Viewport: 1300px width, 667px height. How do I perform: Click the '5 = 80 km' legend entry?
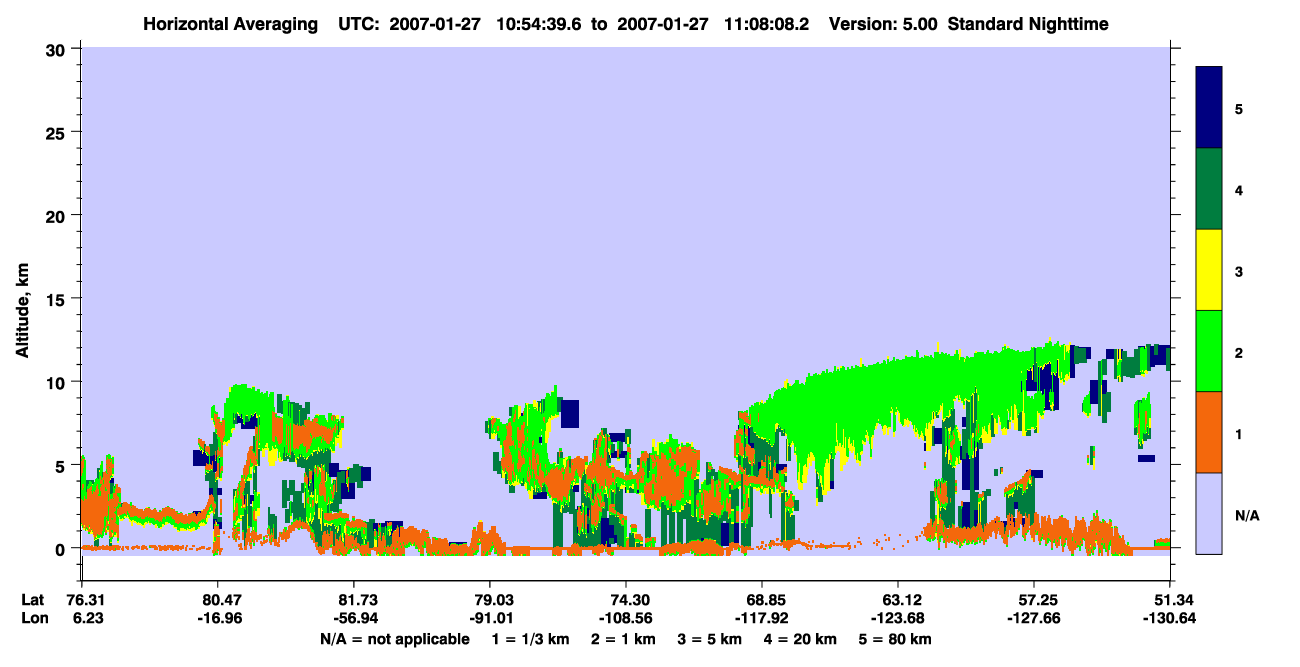pos(895,639)
